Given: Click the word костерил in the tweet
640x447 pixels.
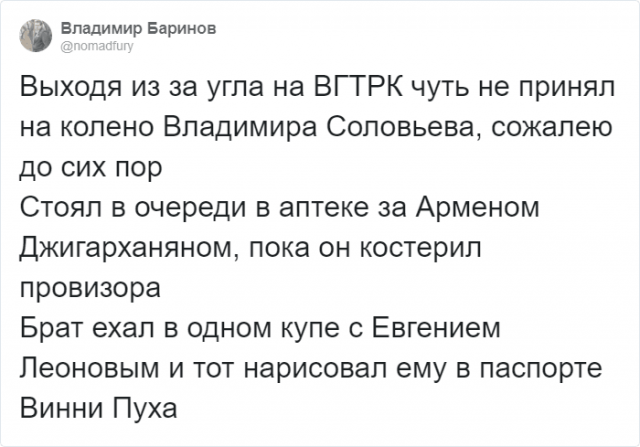Looking at the screenshot, I should 420,248.
